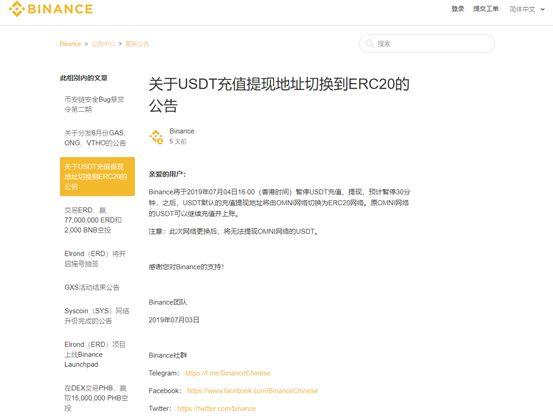Viewport: 553px width, 419px height.
Task: Click the Binance团队 signature text
Action: point(168,302)
